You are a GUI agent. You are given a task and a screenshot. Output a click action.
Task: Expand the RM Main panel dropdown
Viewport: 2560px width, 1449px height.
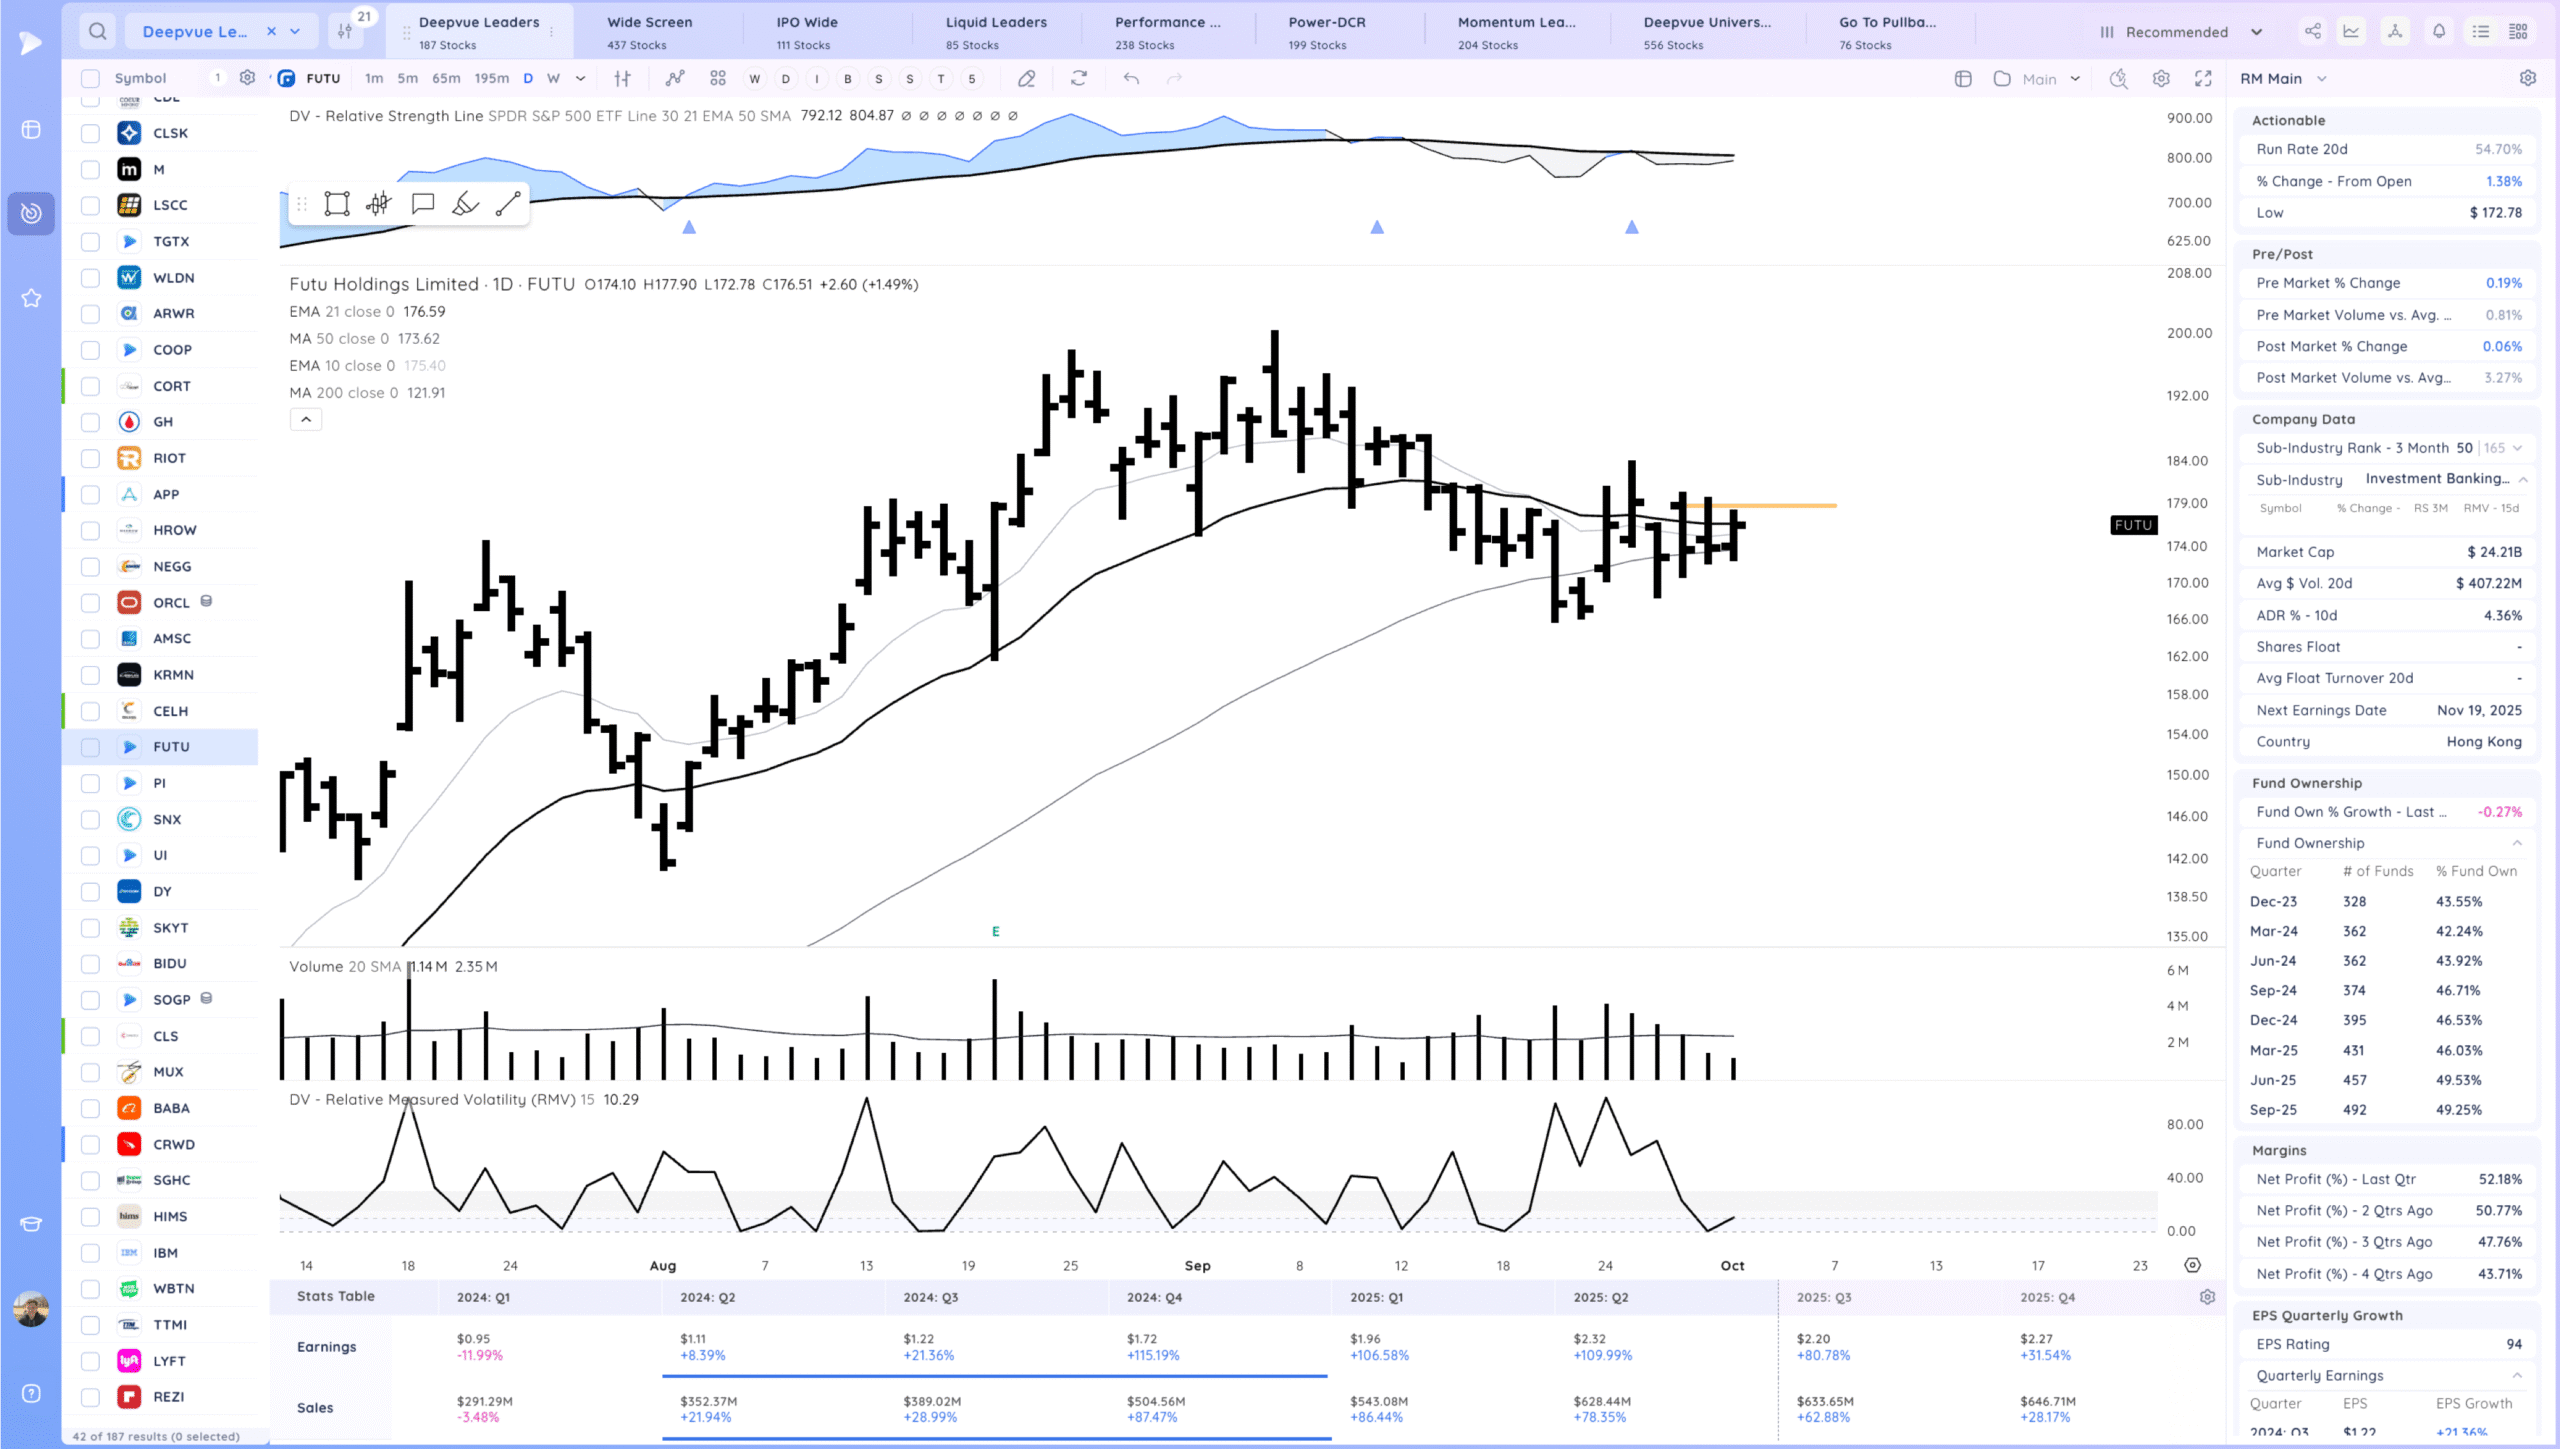coord(2322,78)
